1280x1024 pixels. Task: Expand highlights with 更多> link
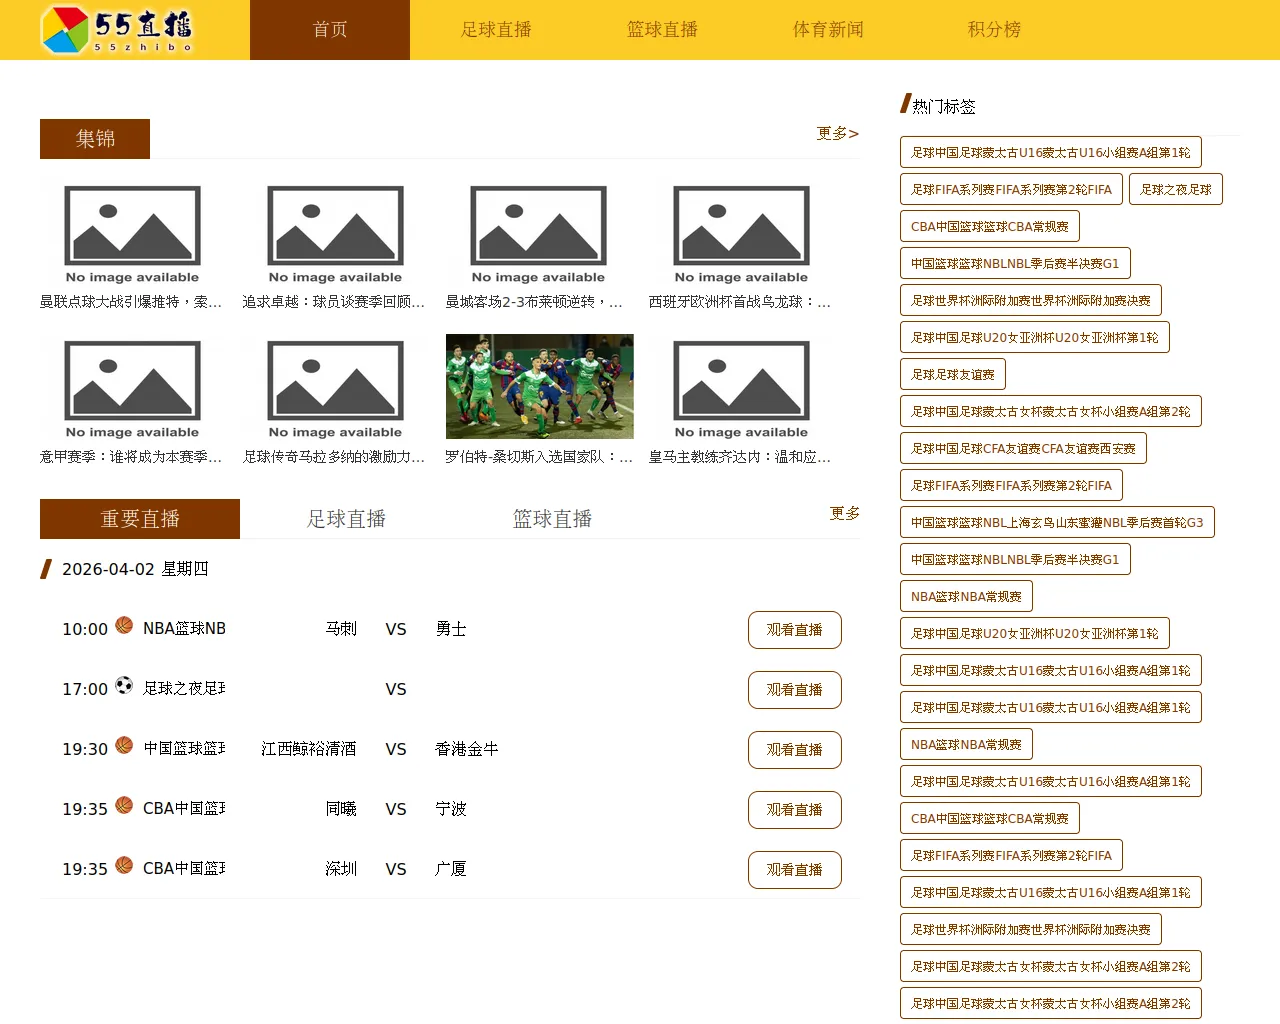point(837,133)
